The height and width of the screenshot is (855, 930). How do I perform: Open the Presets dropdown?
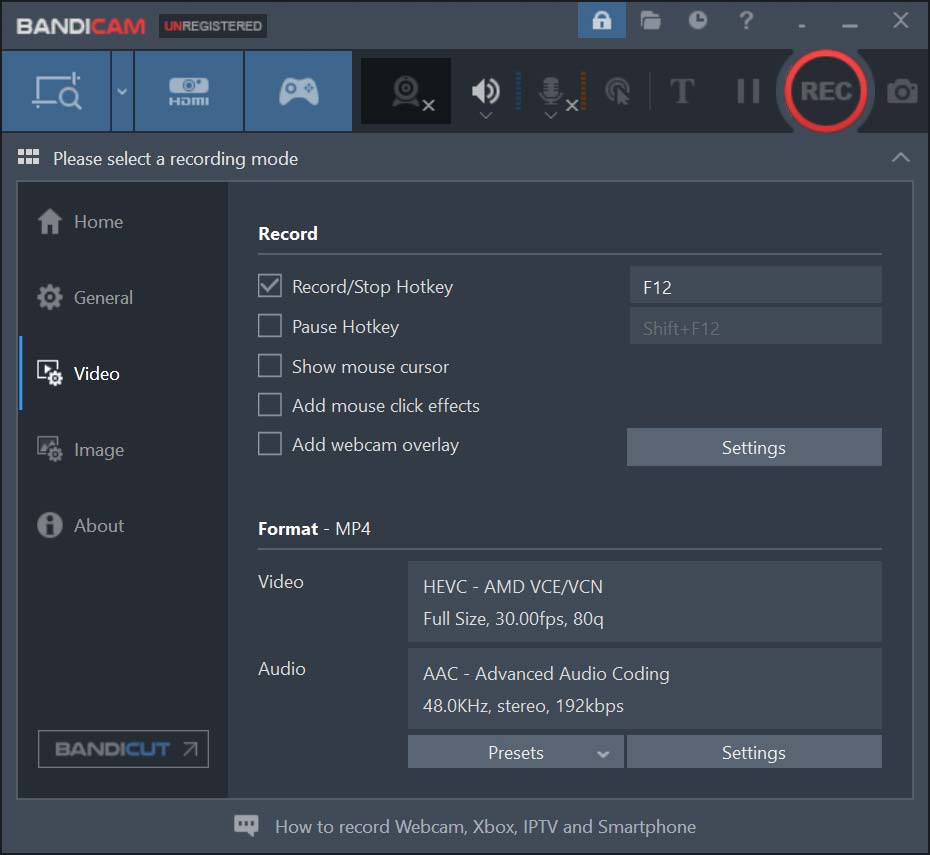pos(515,753)
